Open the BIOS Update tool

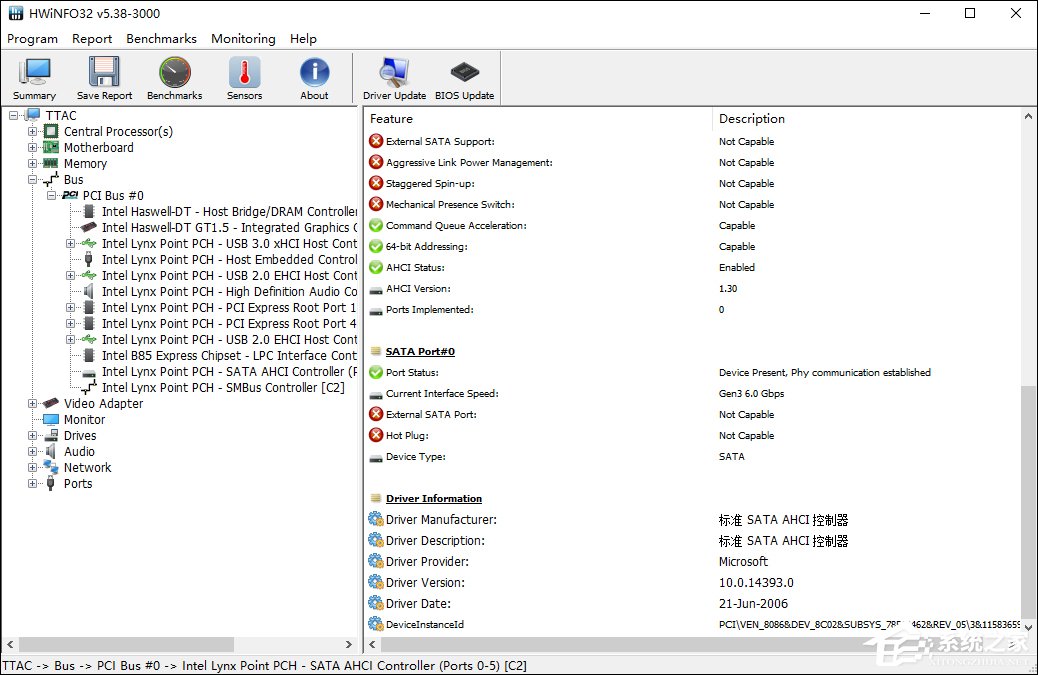pyautogui.click(x=464, y=77)
